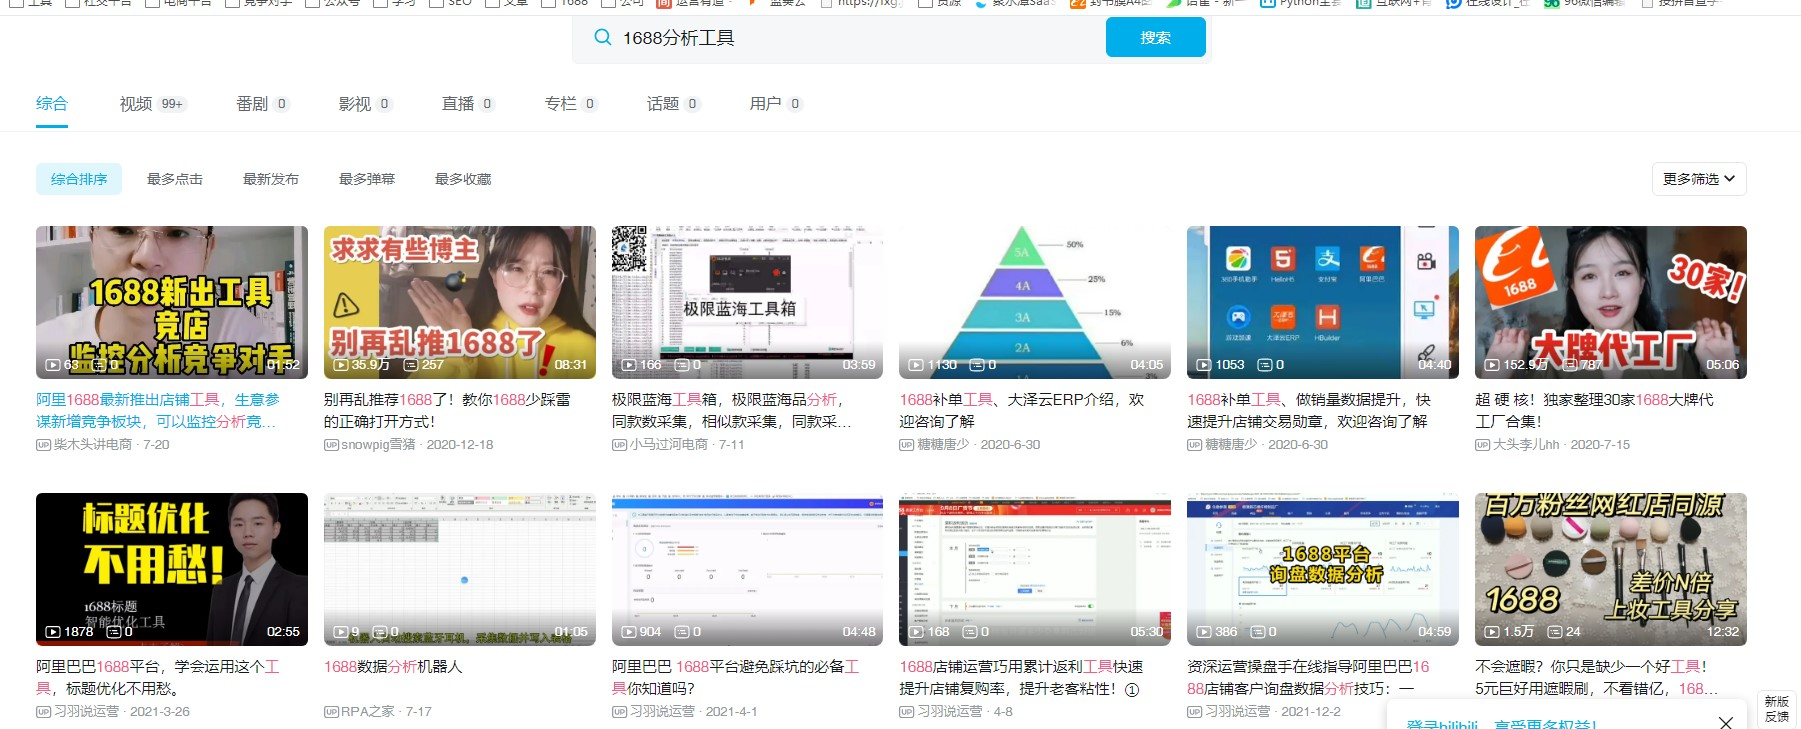Viewport: 1801px width, 729px height.
Task: Click the play-count icon showing 166
Action: pos(629,365)
